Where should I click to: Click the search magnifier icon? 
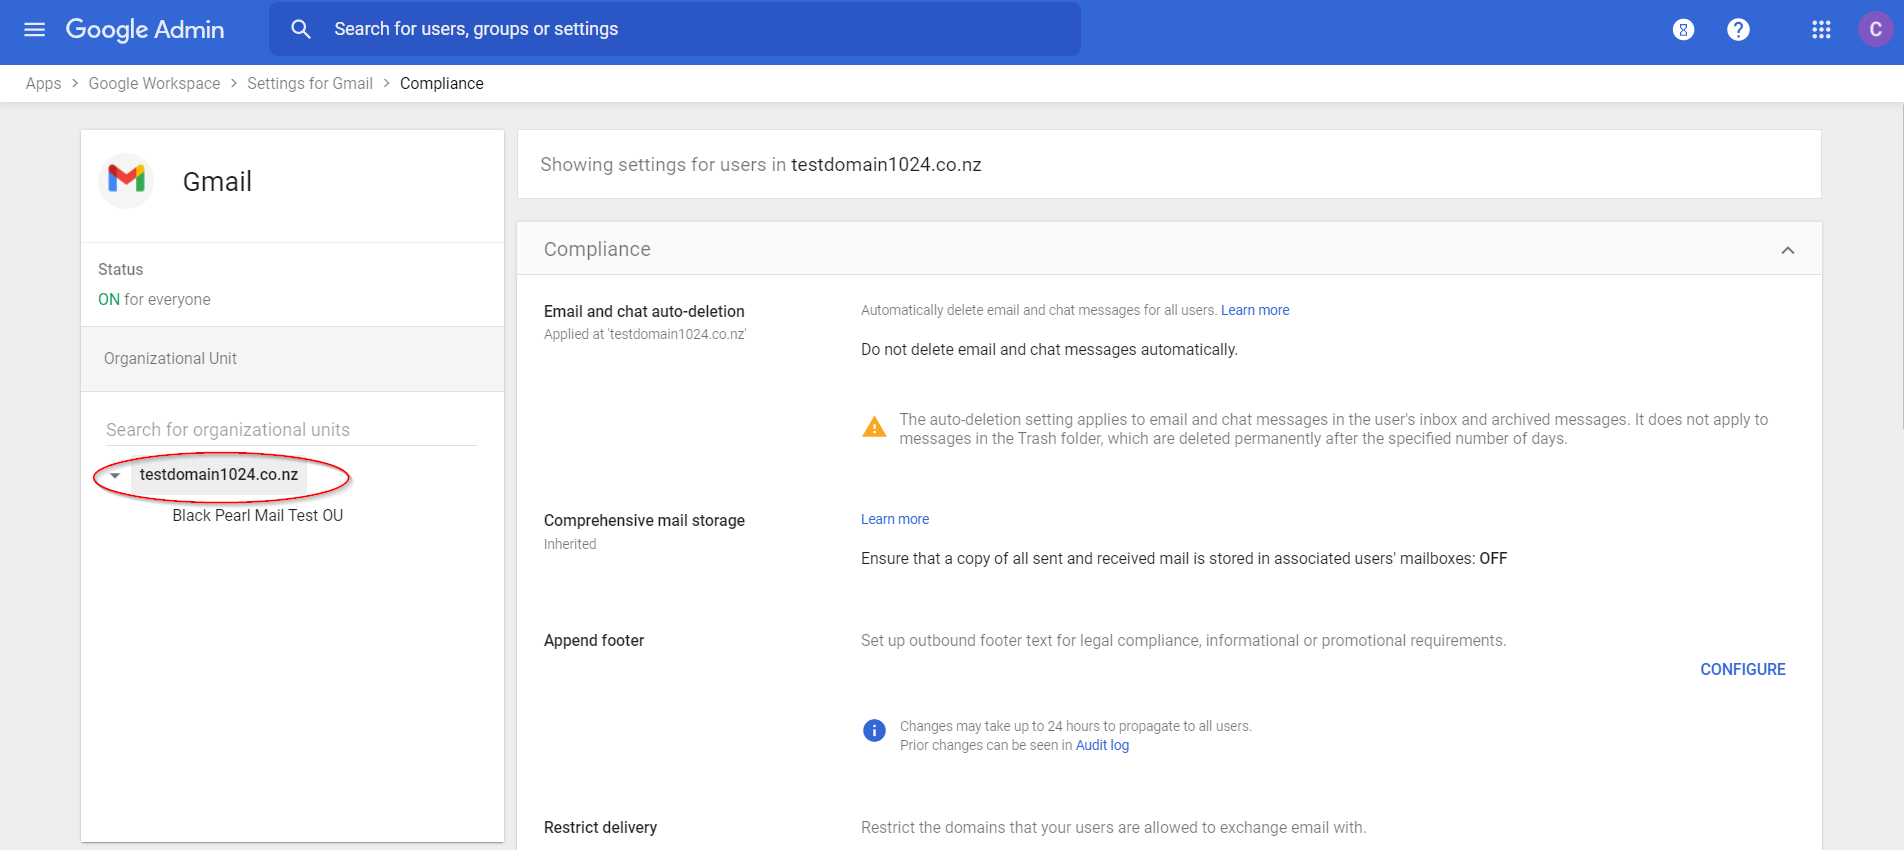click(x=301, y=30)
